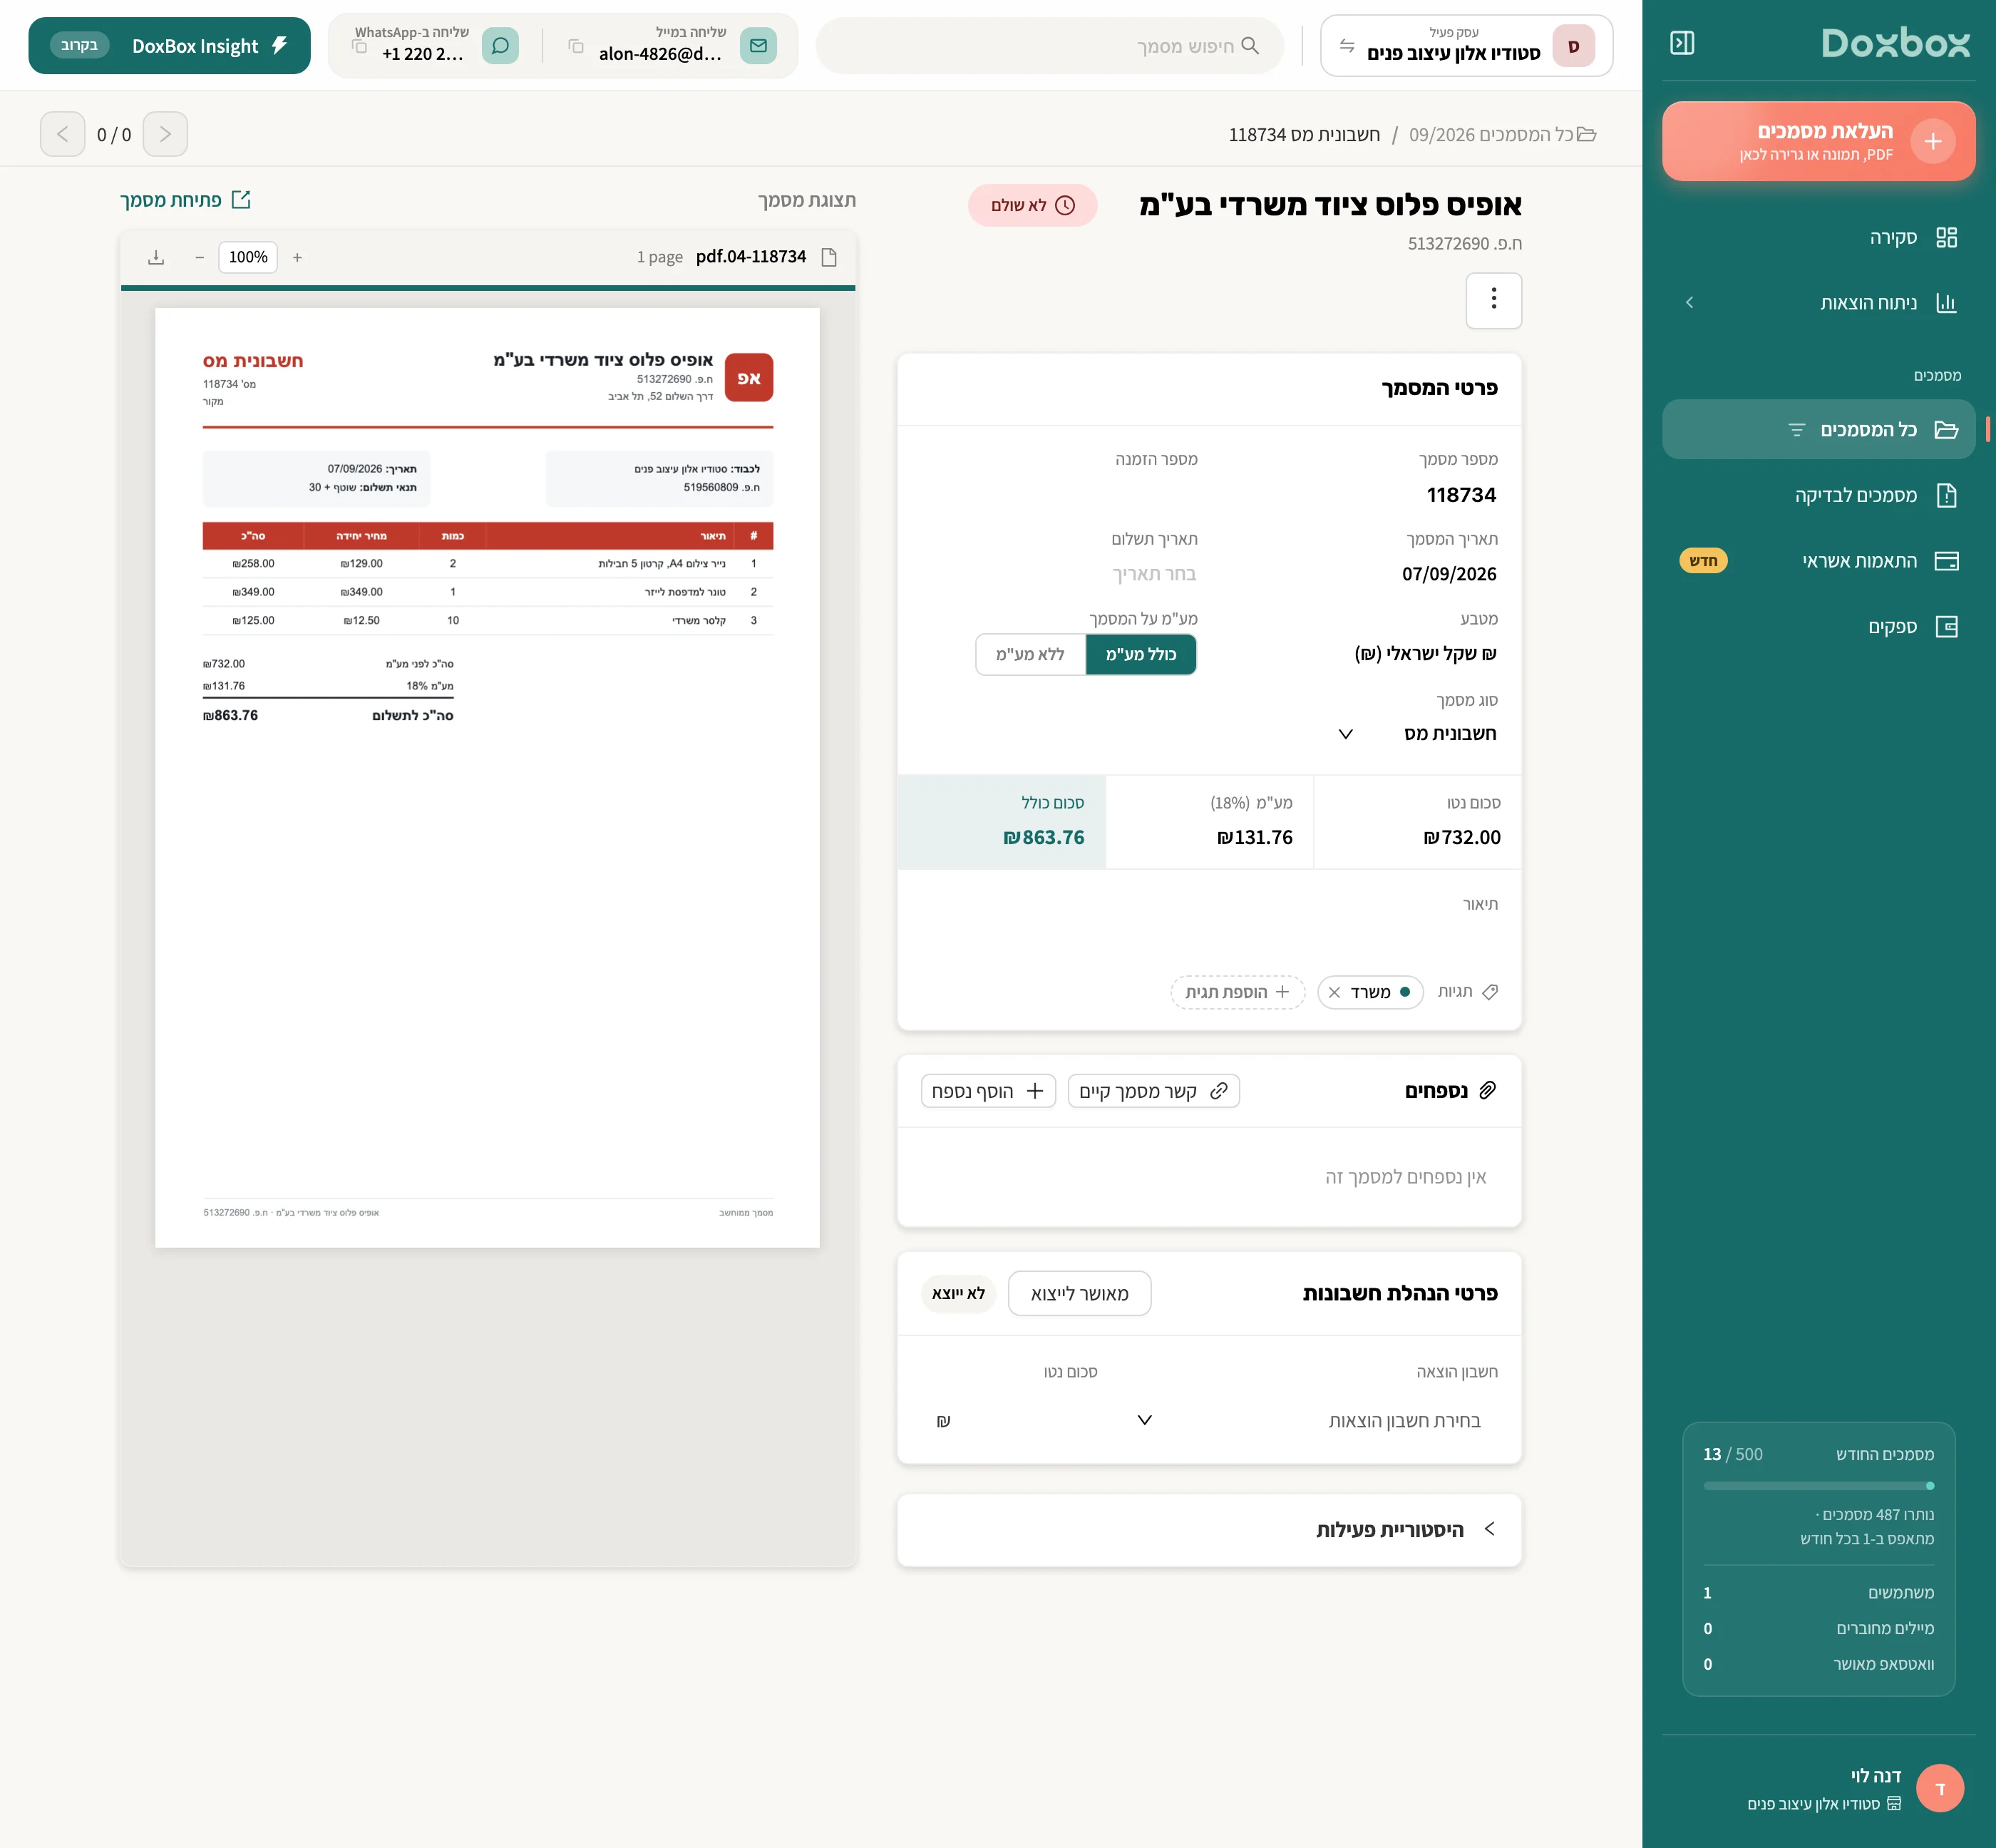
Task: Zoom out the document preview
Action: coord(199,257)
